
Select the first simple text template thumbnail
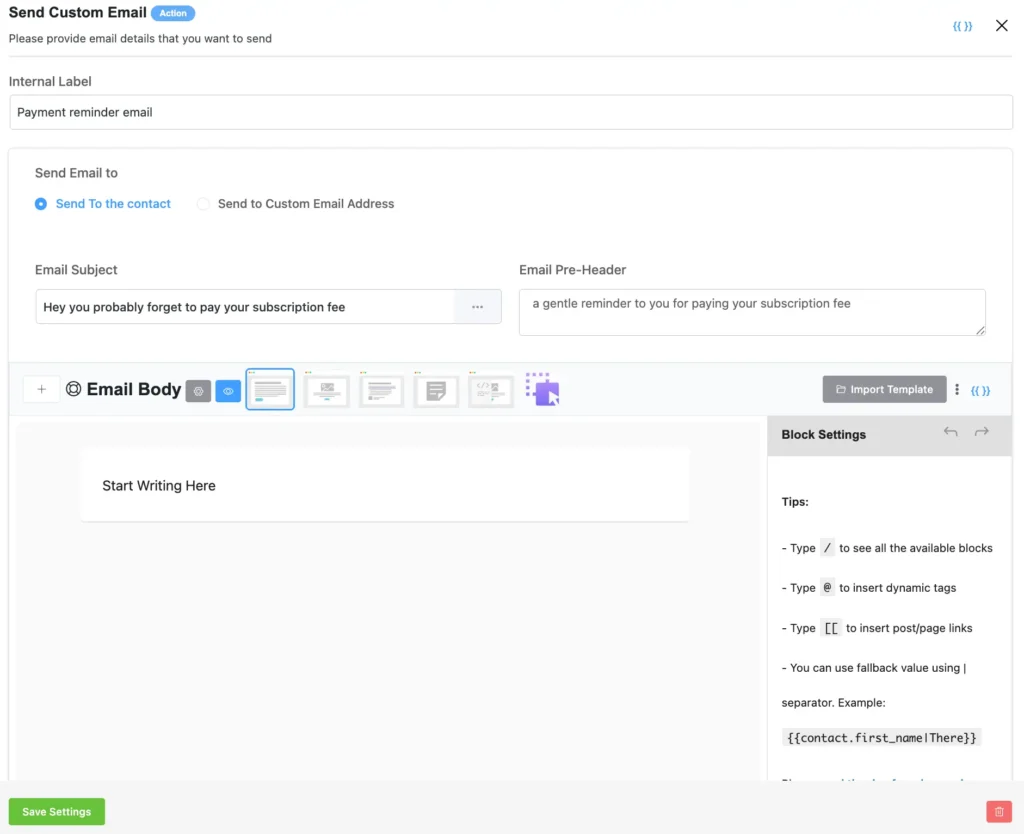click(x=270, y=390)
